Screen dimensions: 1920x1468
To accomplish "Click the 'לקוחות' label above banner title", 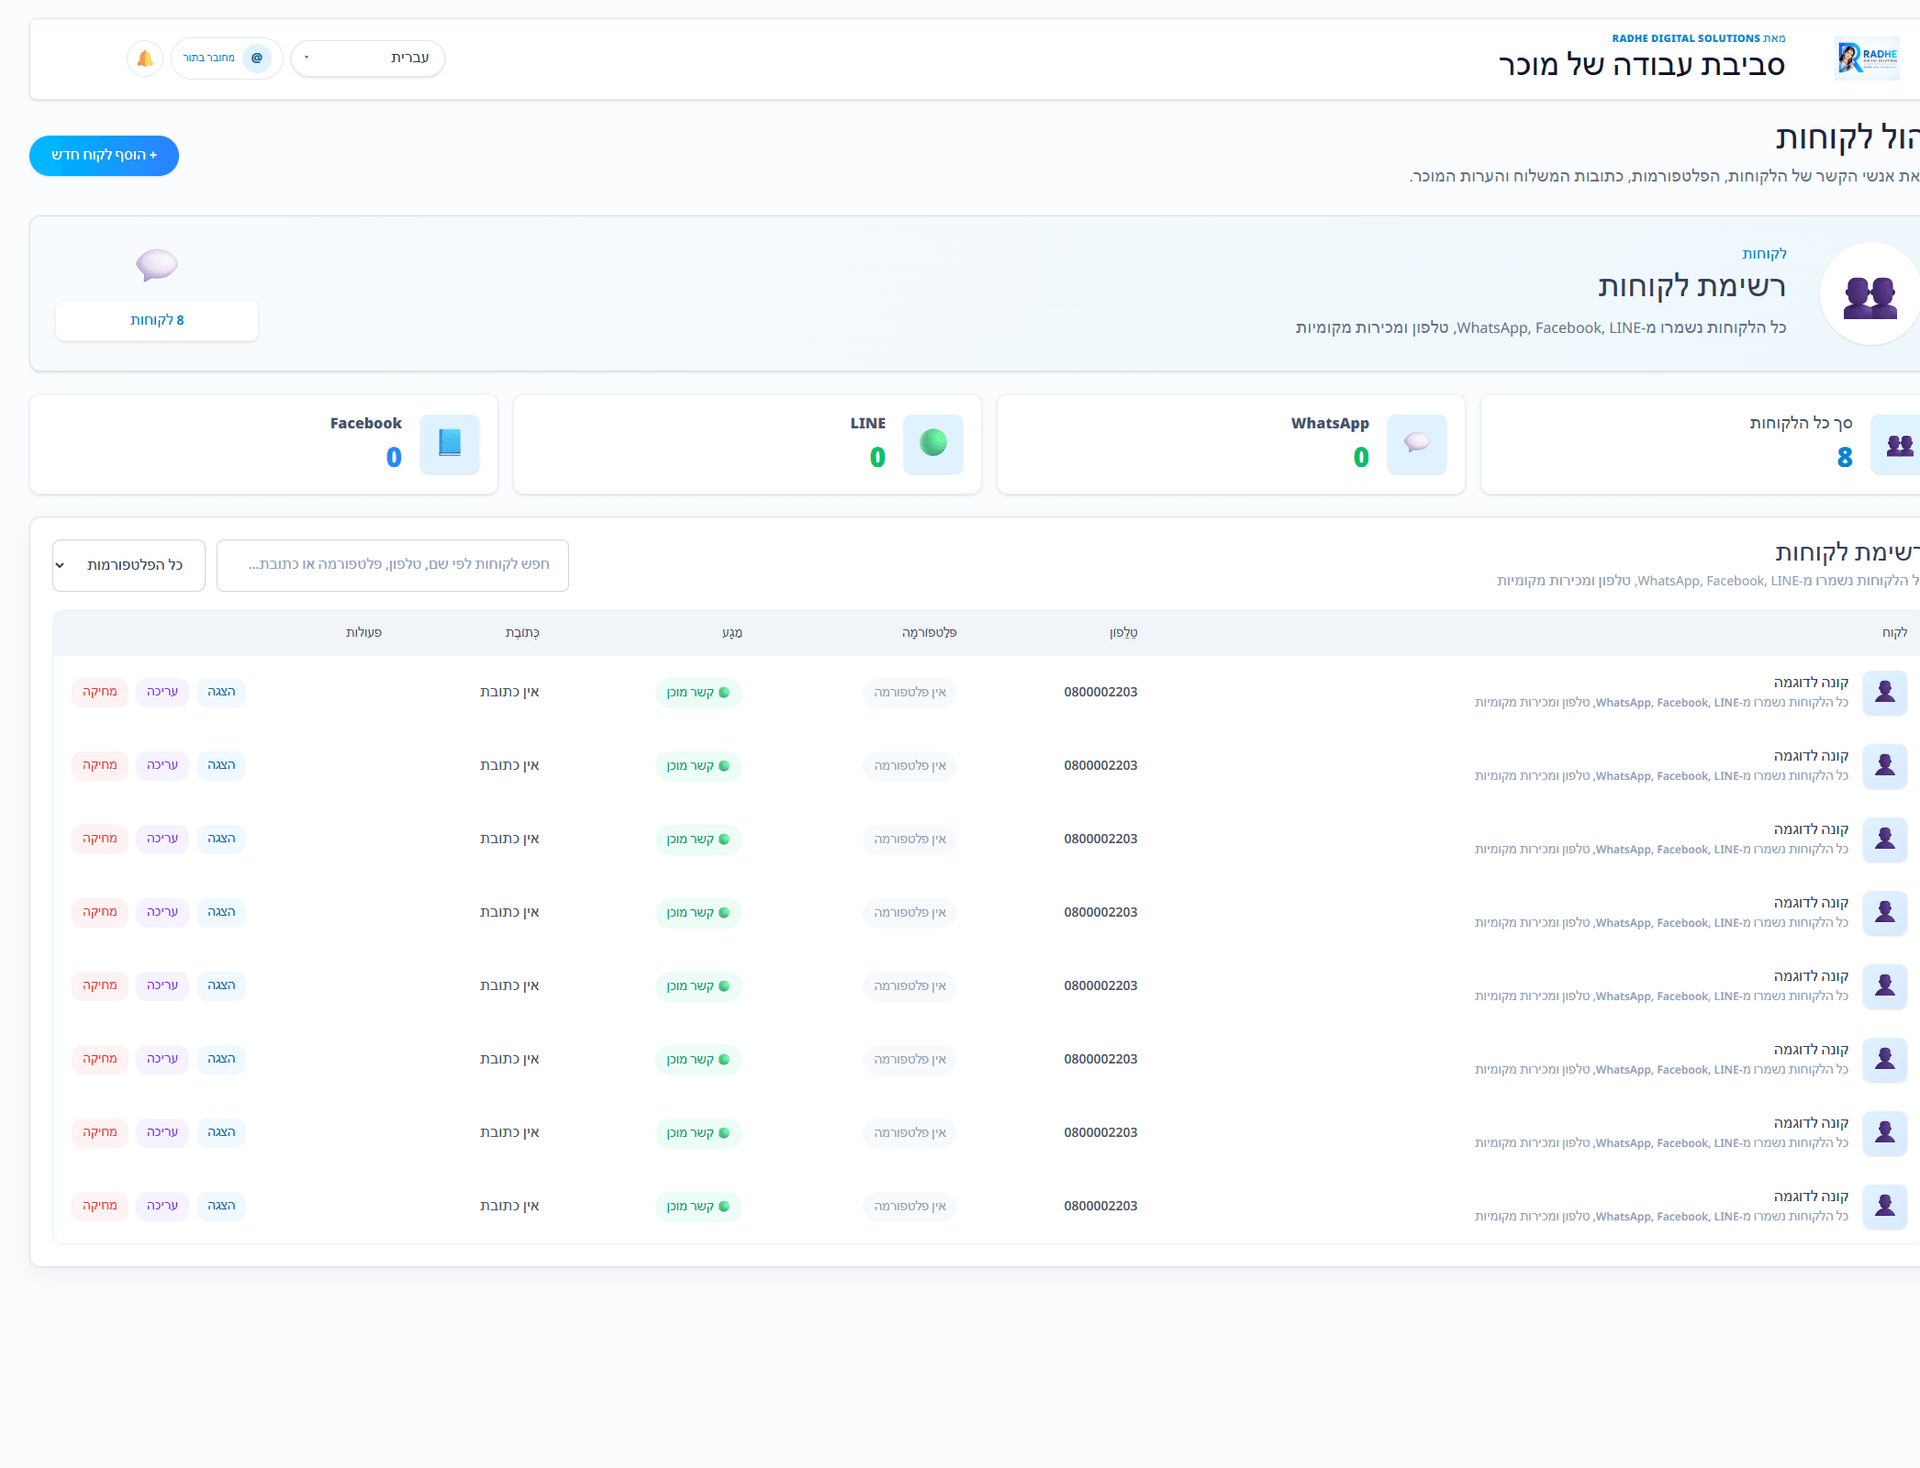I will click(x=1764, y=254).
